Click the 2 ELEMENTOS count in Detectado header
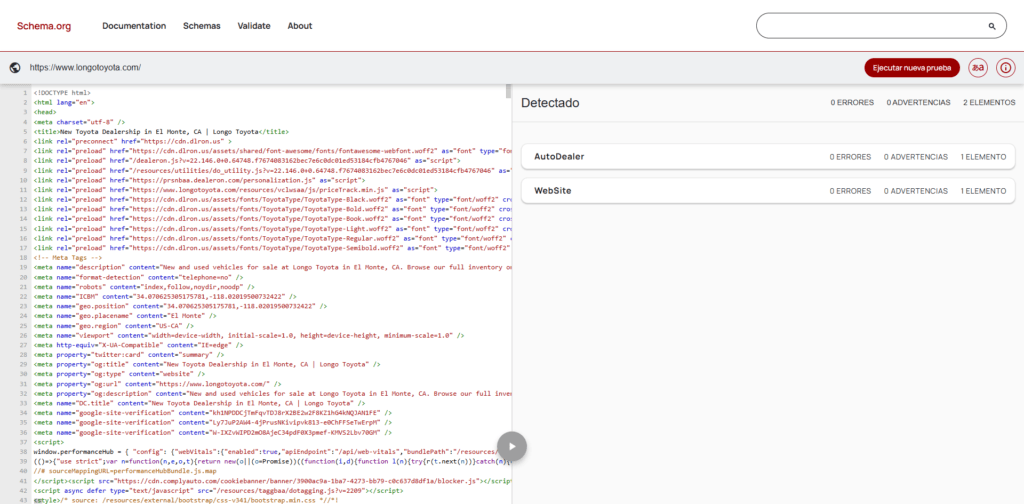The width and height of the screenshot is (1024, 504). (988, 103)
